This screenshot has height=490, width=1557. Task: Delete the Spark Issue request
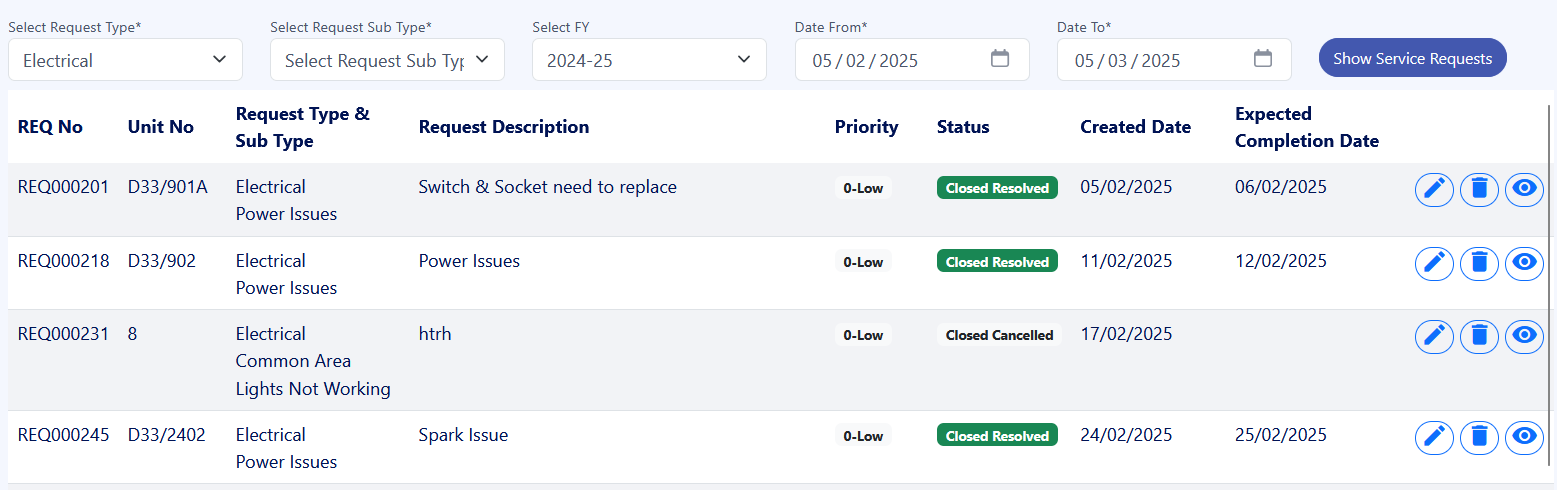pos(1479,437)
